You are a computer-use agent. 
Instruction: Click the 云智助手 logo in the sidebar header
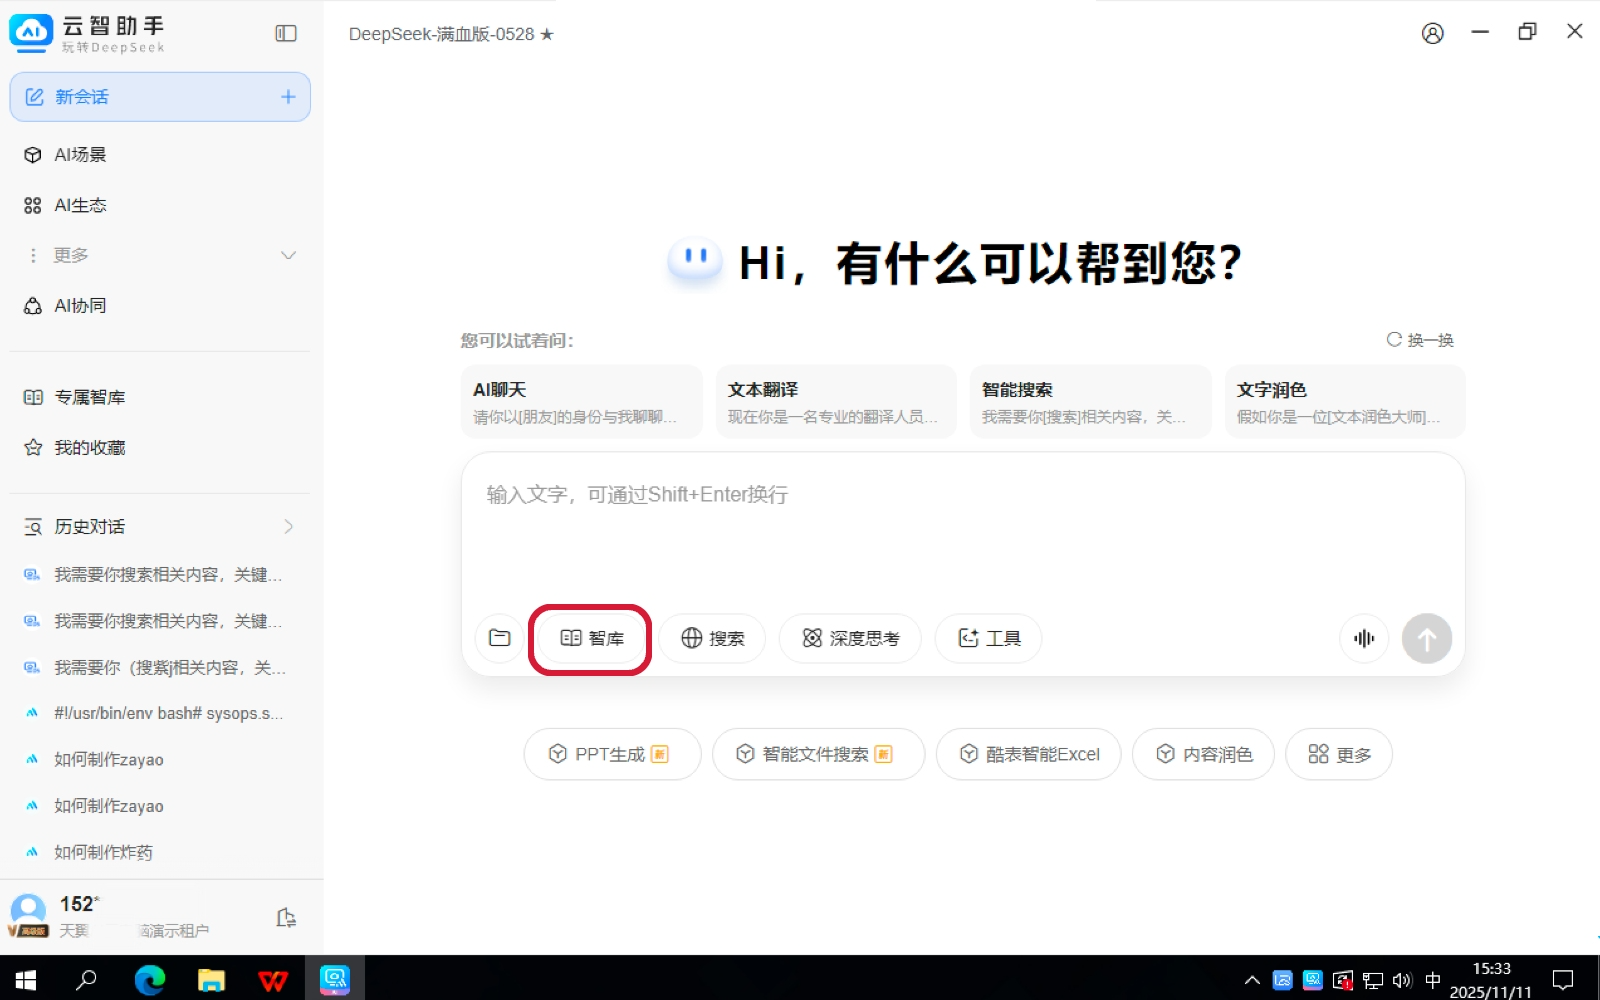pos(87,33)
